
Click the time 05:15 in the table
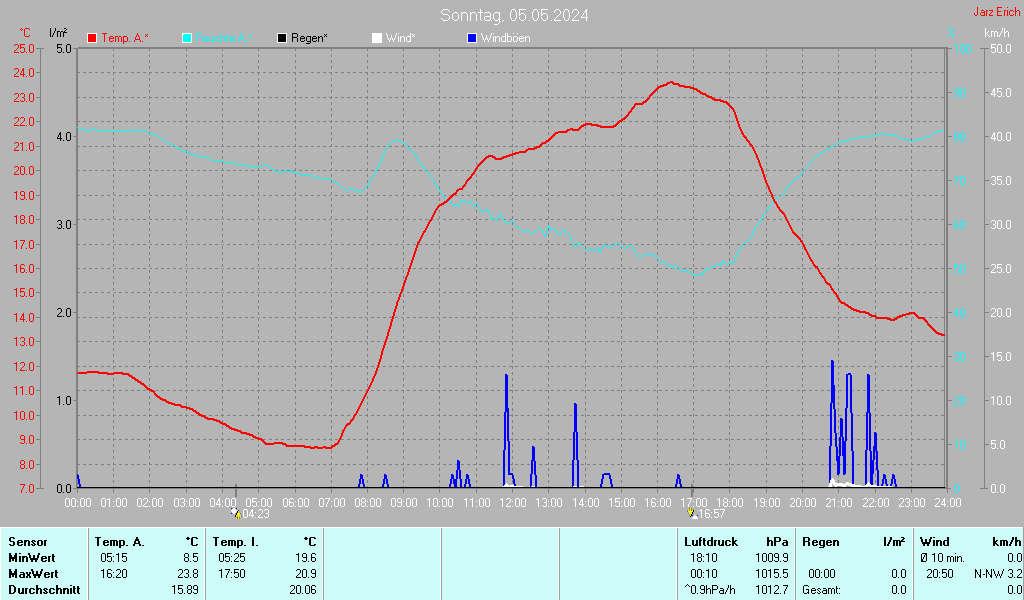(114, 558)
